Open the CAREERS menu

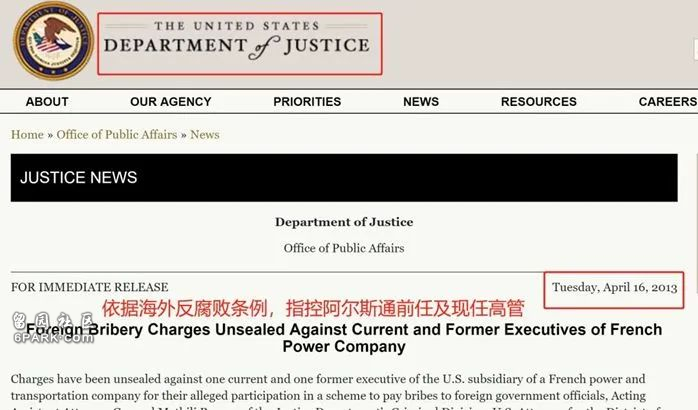(x=668, y=101)
